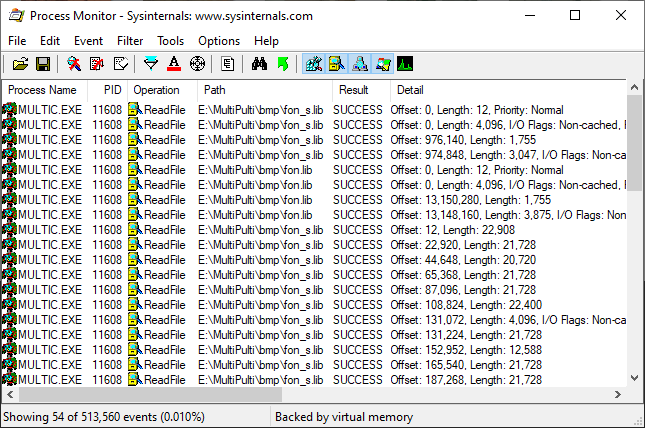Select row with Offset: 974,848, Length: 3,047
This screenshot has width=645, height=428.
(314, 155)
